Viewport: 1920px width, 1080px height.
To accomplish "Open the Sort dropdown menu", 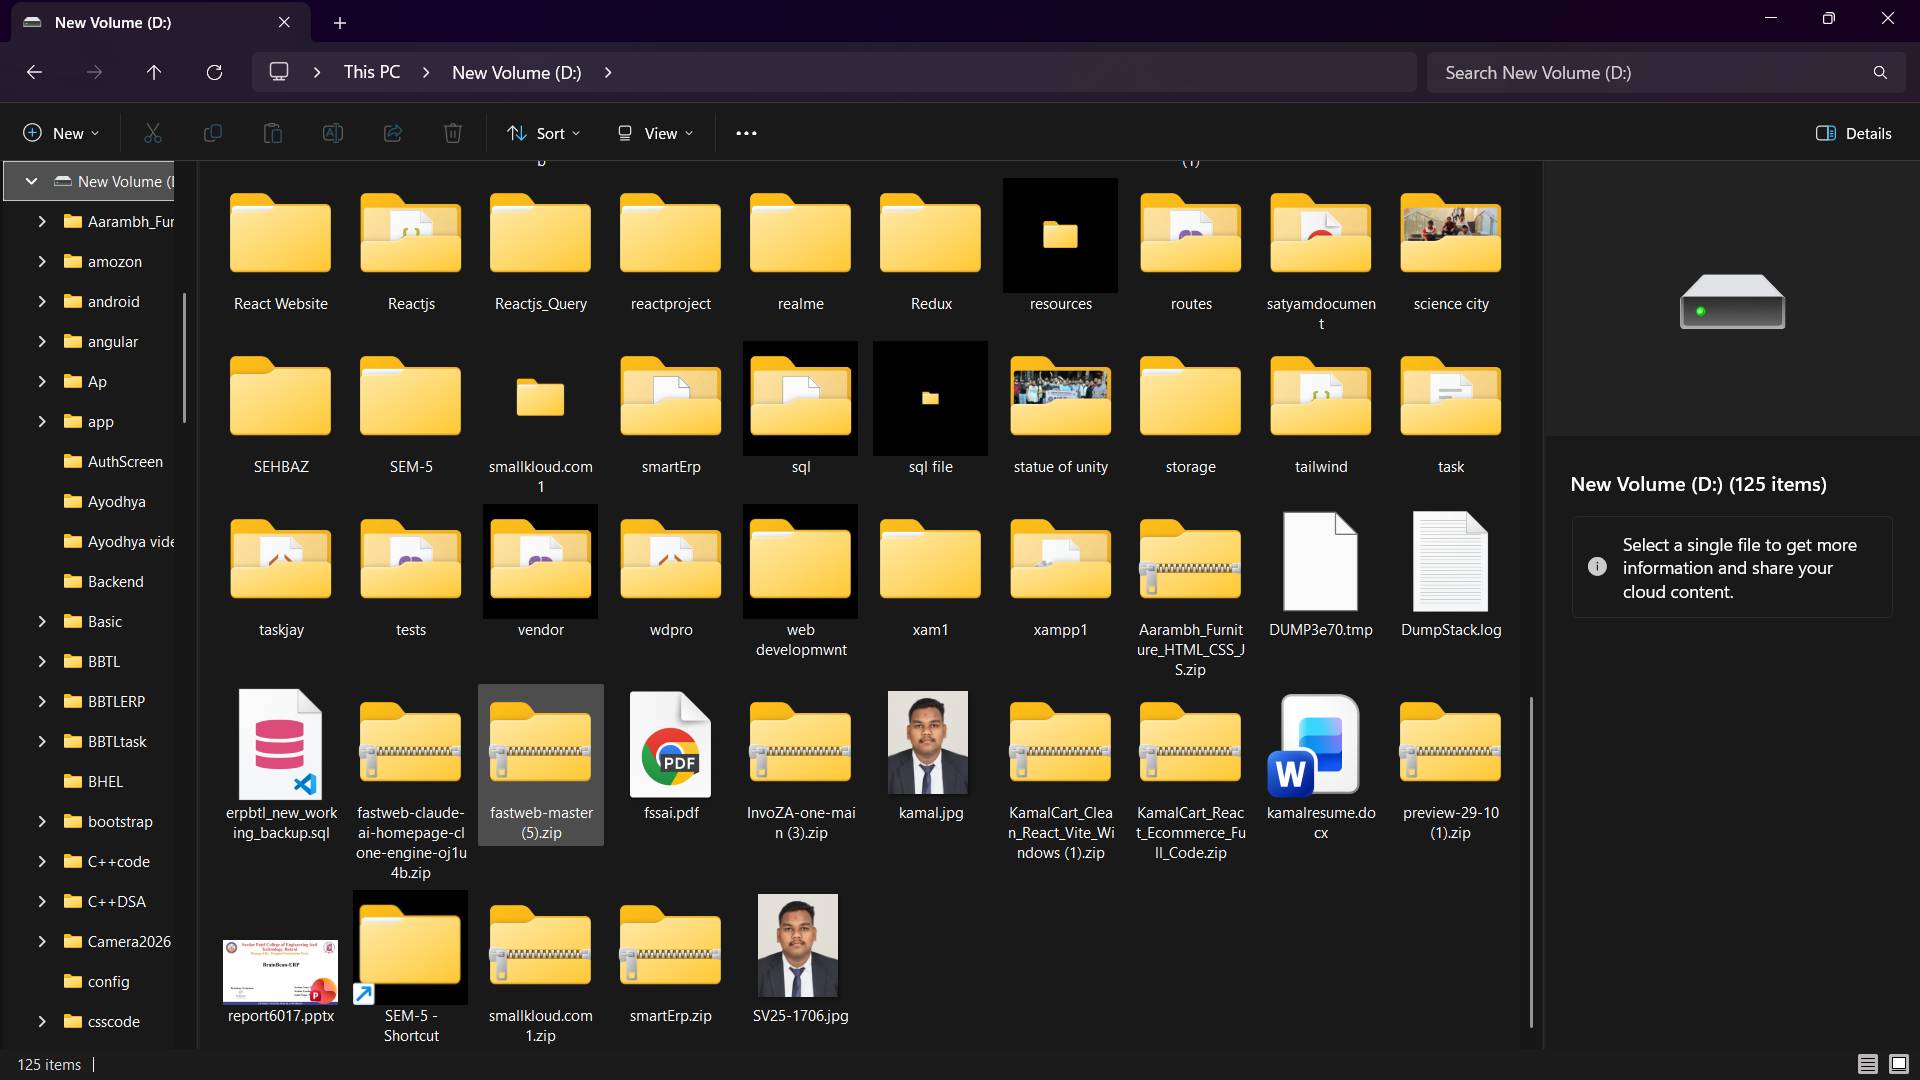I will [x=544, y=133].
